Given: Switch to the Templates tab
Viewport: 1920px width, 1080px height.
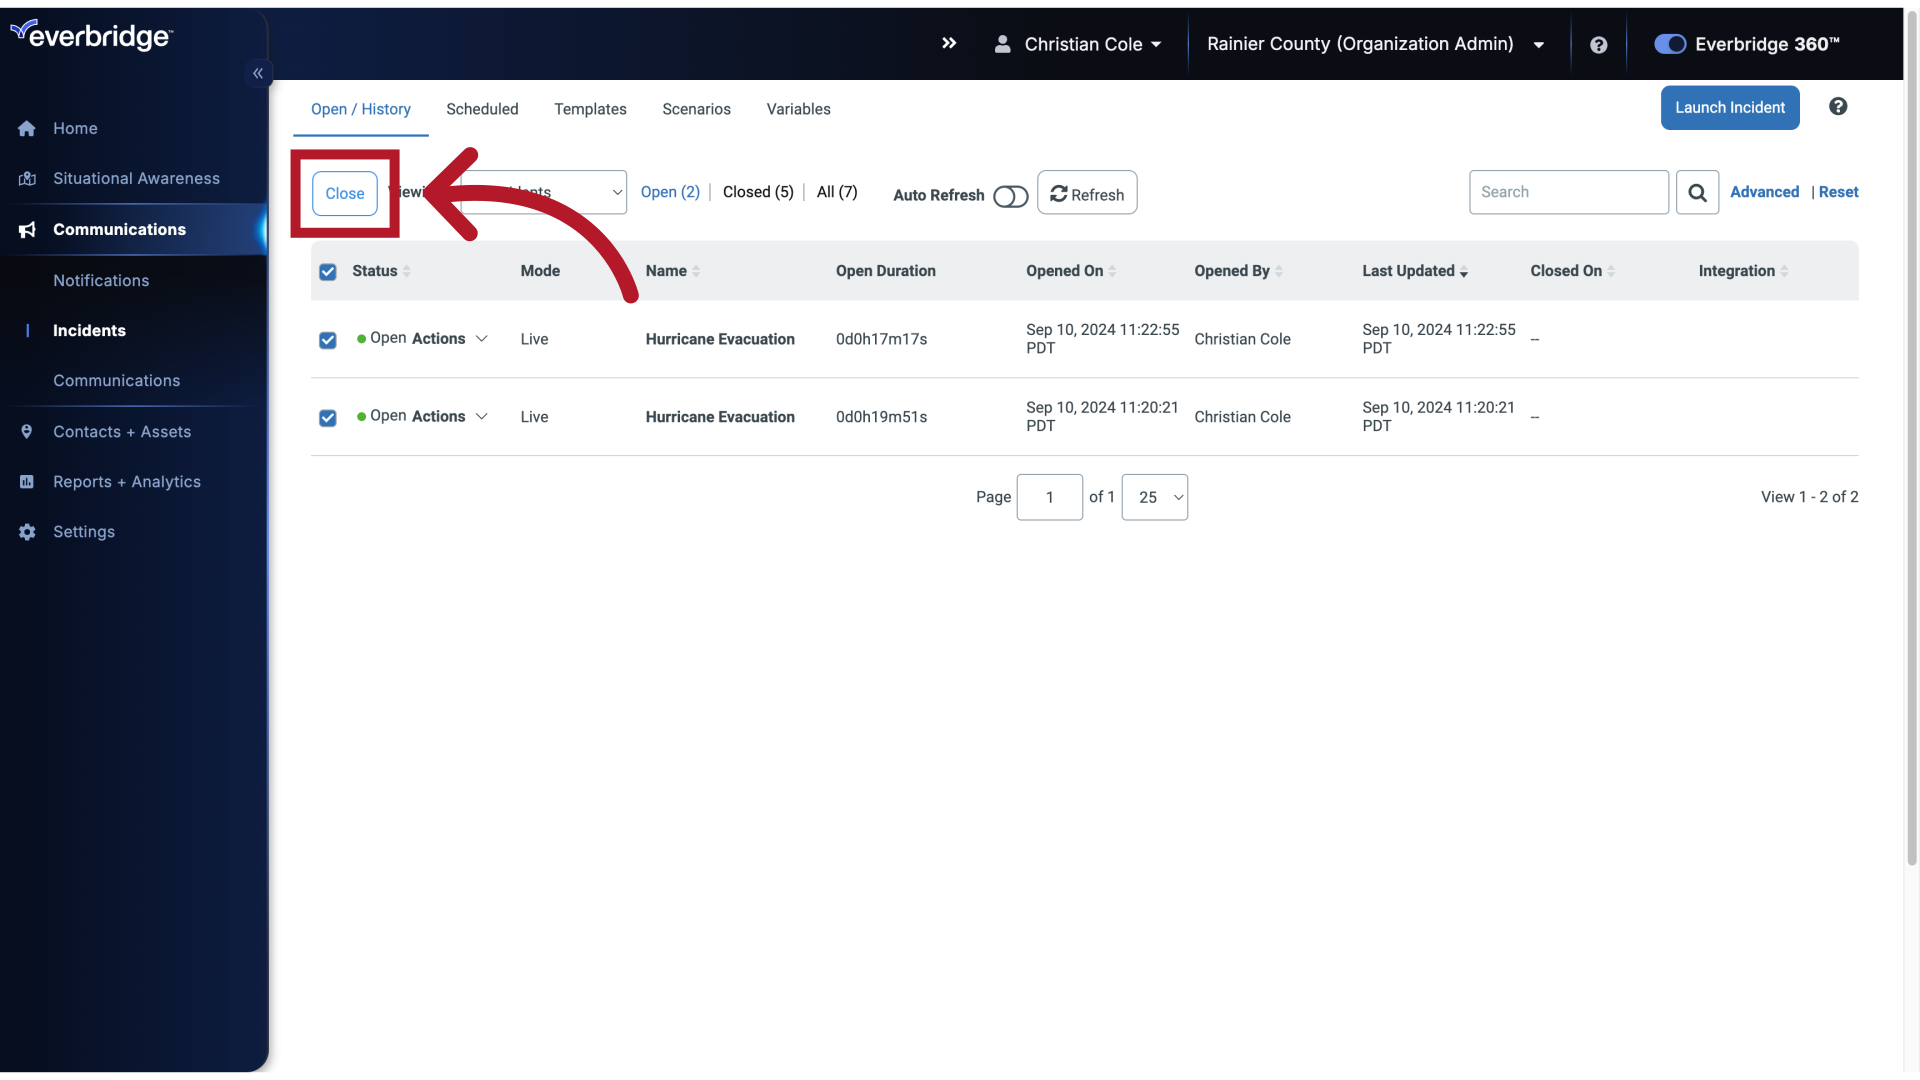Looking at the screenshot, I should click(591, 108).
